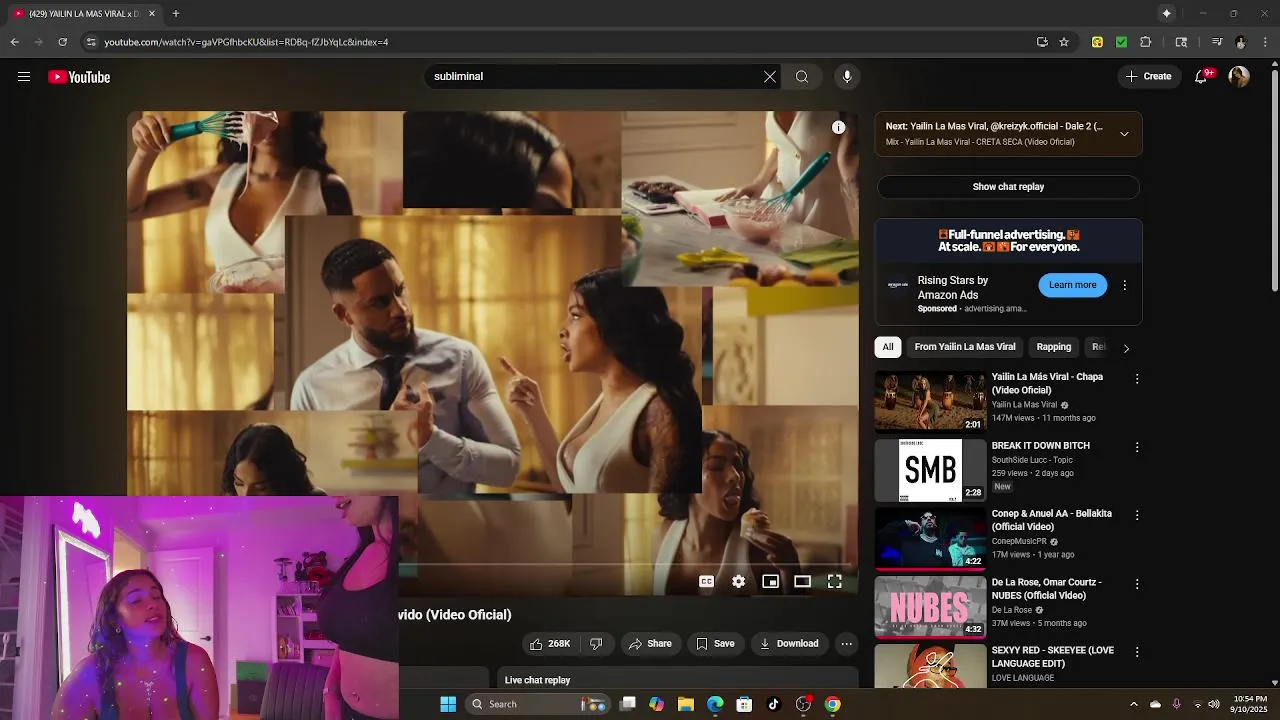
Task: Open Chrome three-dot menu
Action: tap(1265, 42)
